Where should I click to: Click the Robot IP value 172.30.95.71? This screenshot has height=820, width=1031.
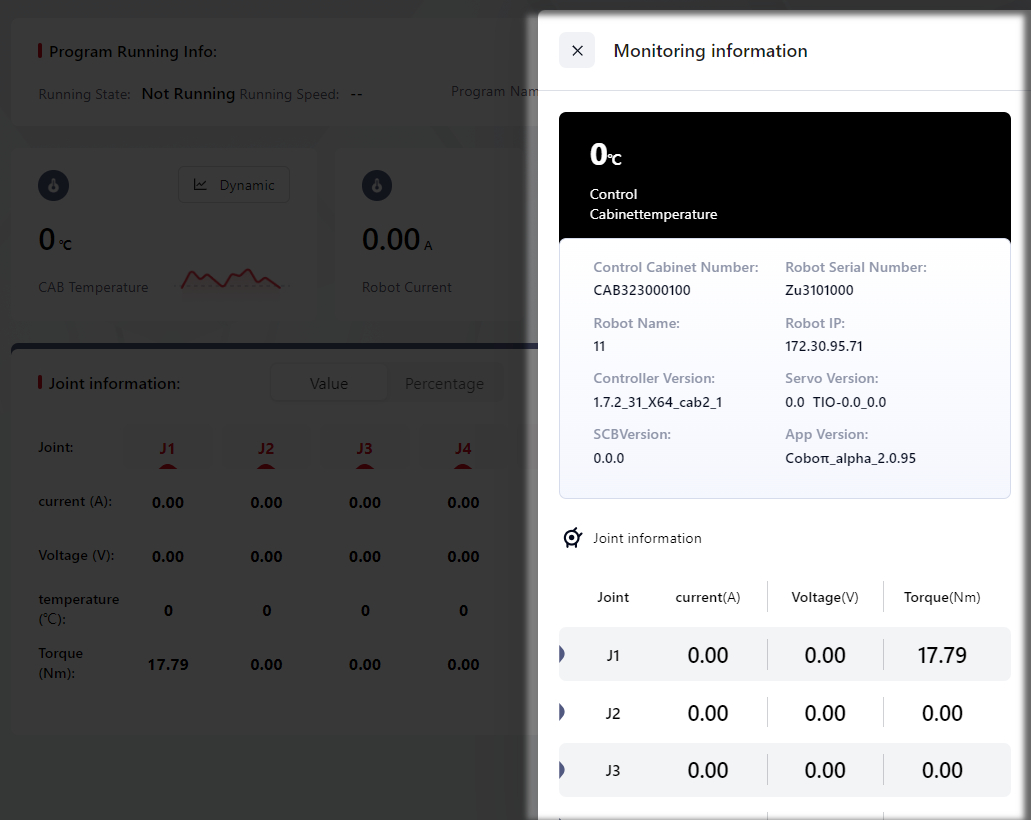(824, 346)
